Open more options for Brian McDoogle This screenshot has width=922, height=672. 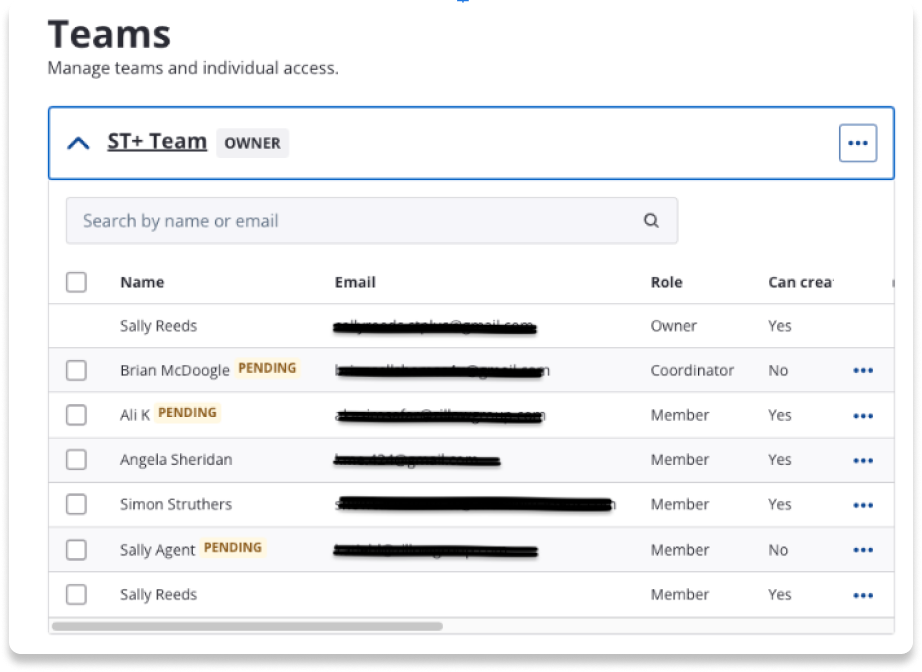(862, 371)
